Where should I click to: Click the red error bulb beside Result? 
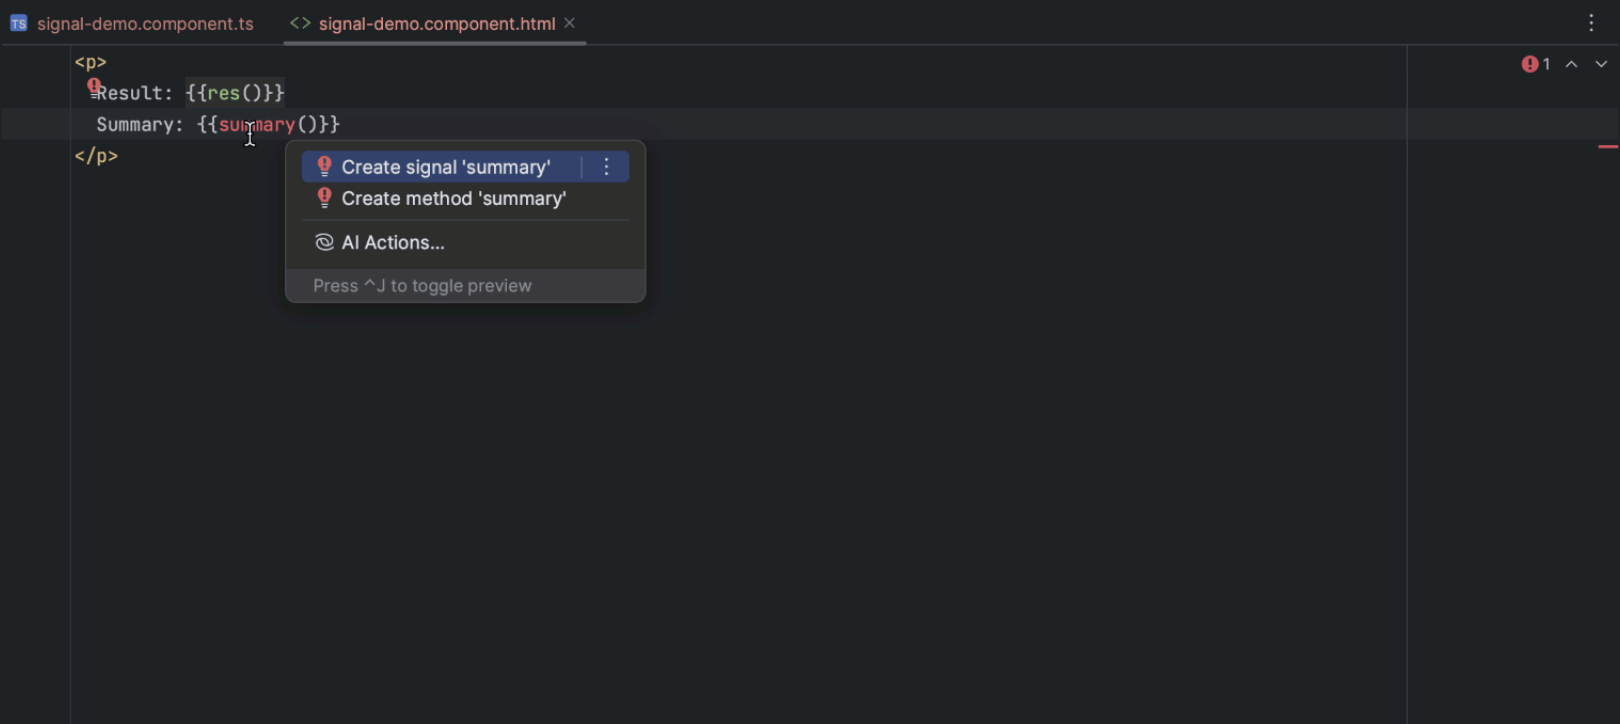click(x=93, y=86)
